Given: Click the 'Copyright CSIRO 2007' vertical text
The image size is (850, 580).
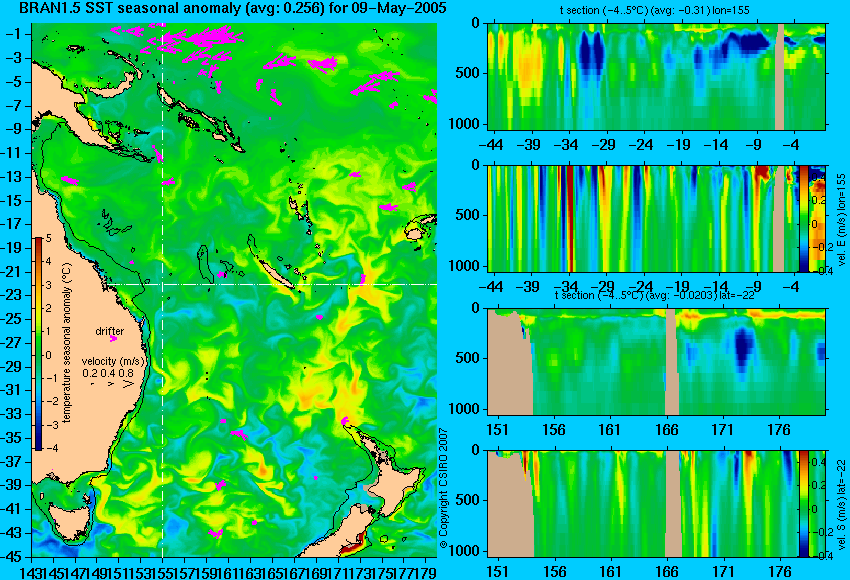Looking at the screenshot, I should tap(443, 488).
